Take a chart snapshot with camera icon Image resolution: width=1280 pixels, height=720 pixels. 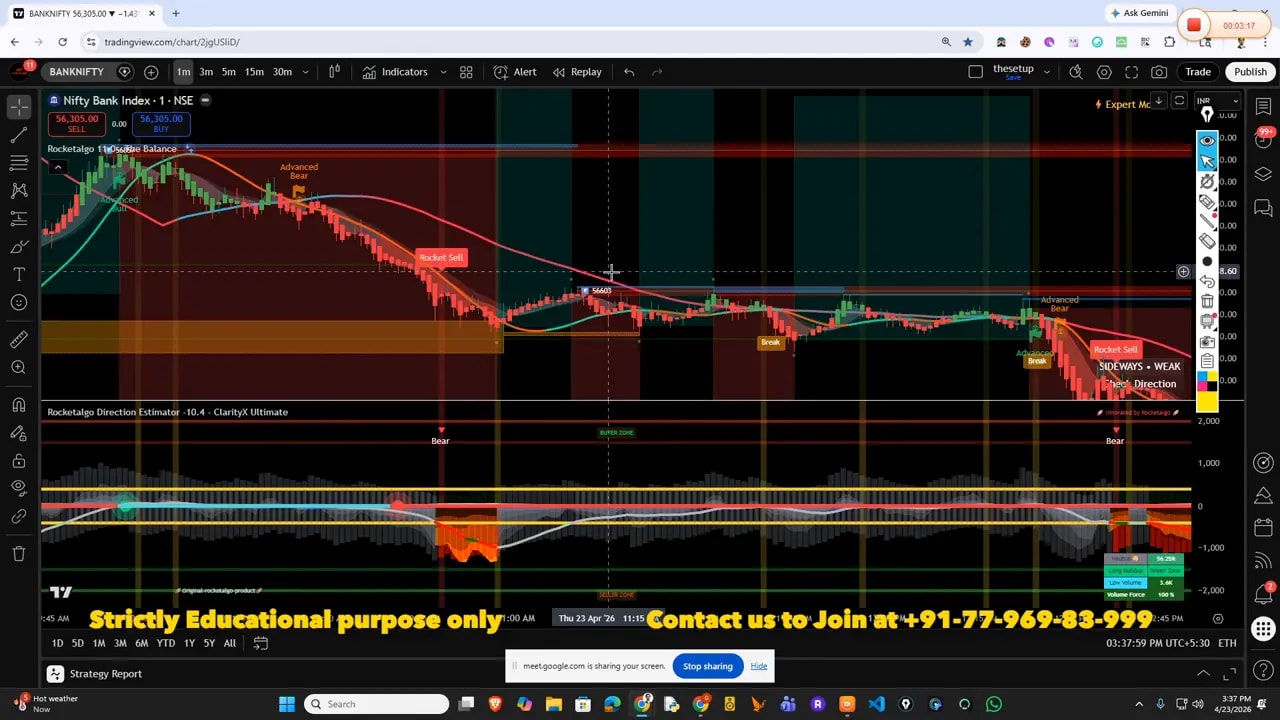click(x=1159, y=72)
